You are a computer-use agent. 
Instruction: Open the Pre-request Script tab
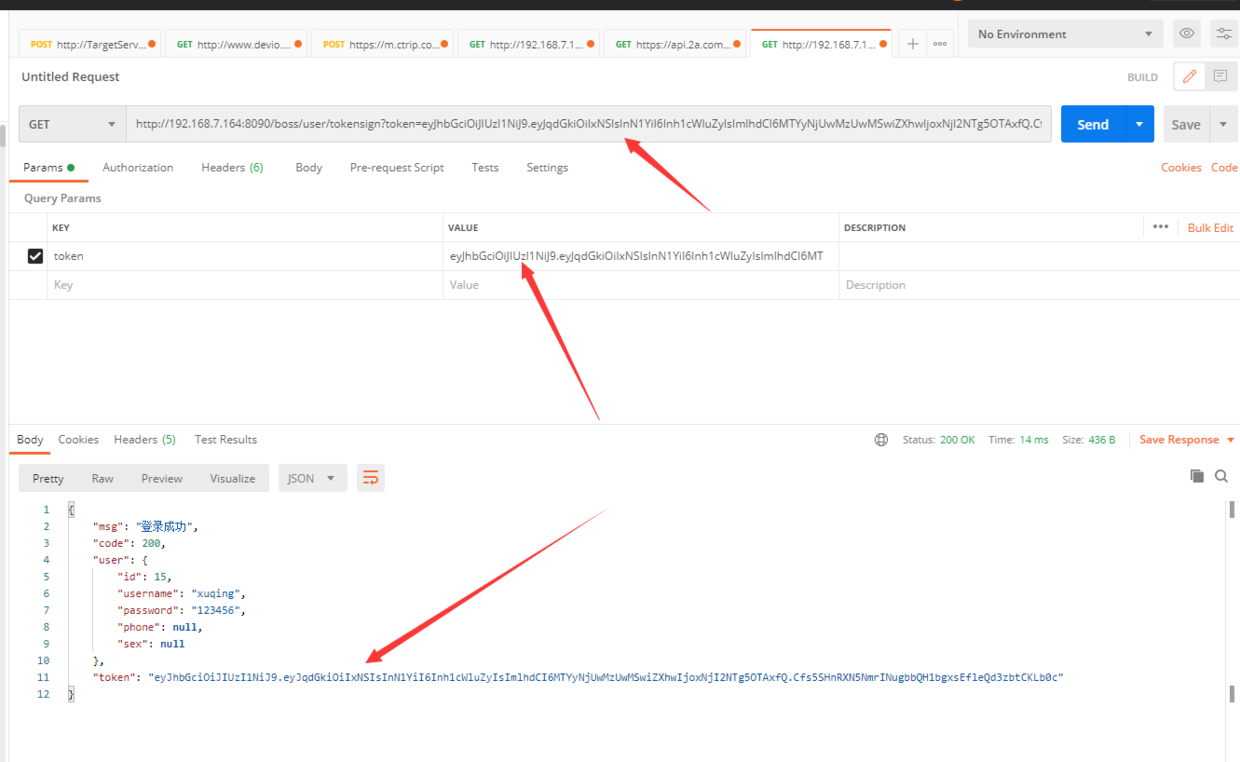[x=397, y=168]
